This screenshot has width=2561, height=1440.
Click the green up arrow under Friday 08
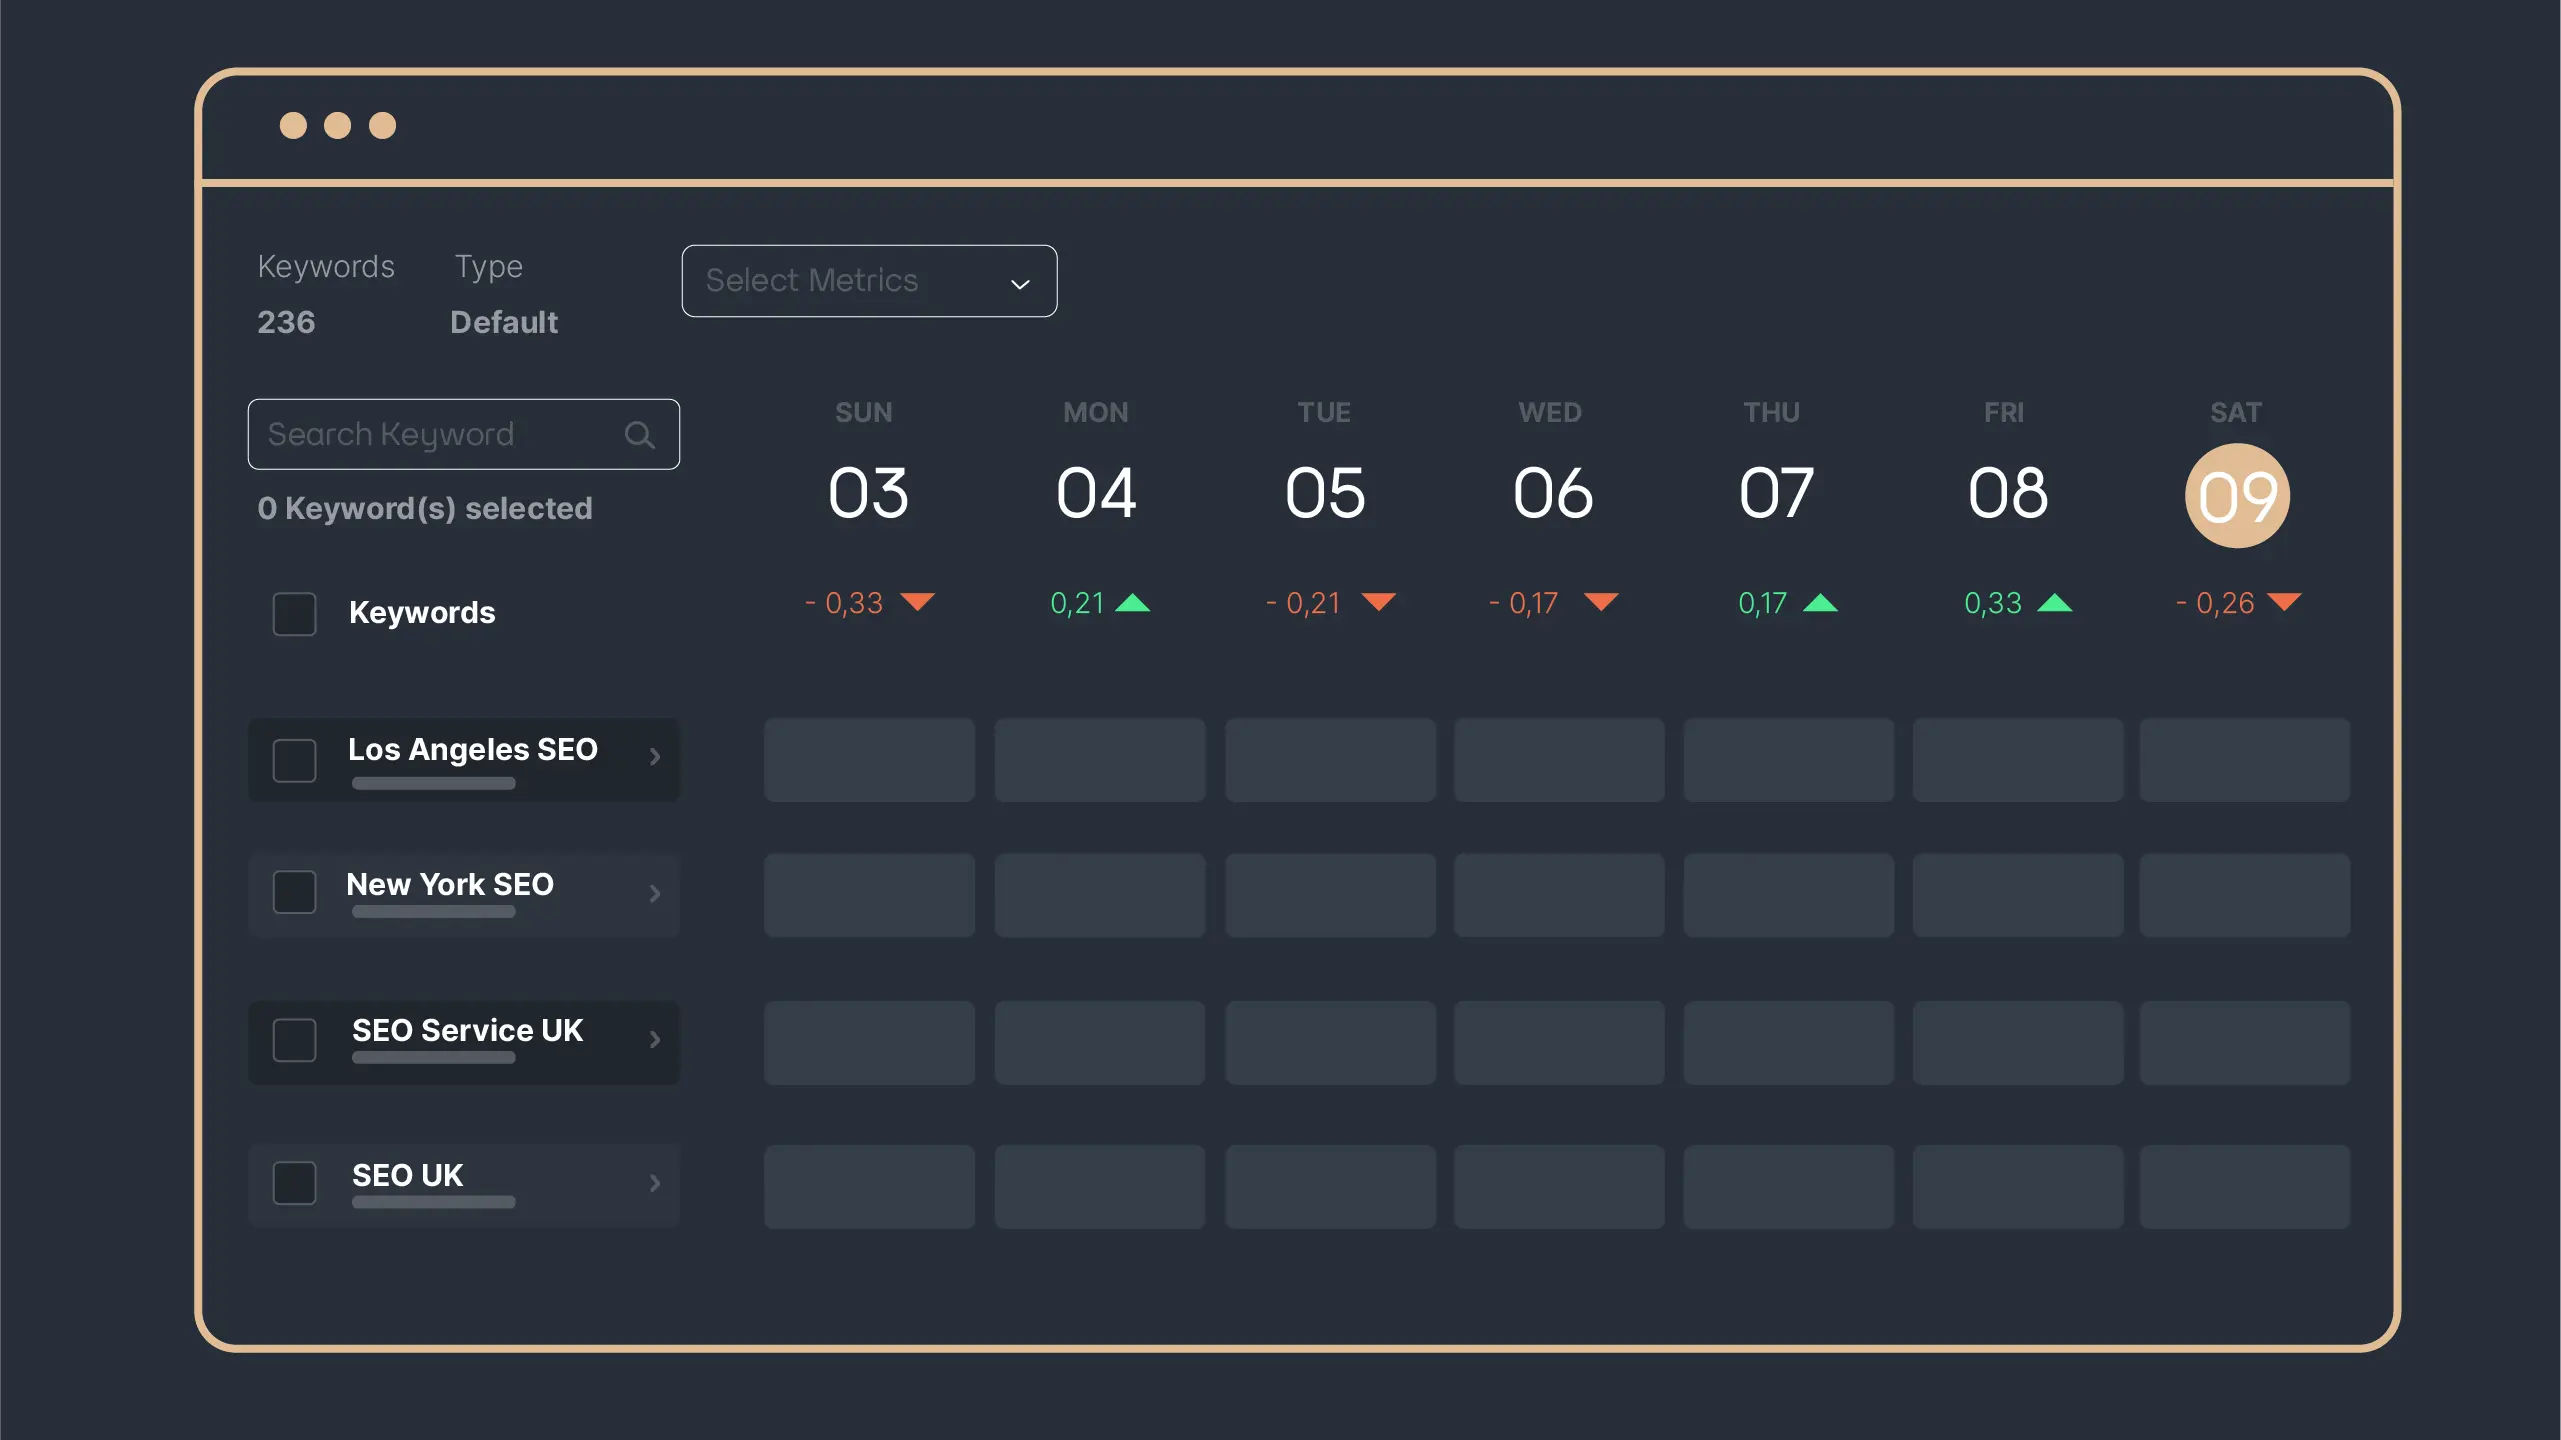(x=2054, y=602)
